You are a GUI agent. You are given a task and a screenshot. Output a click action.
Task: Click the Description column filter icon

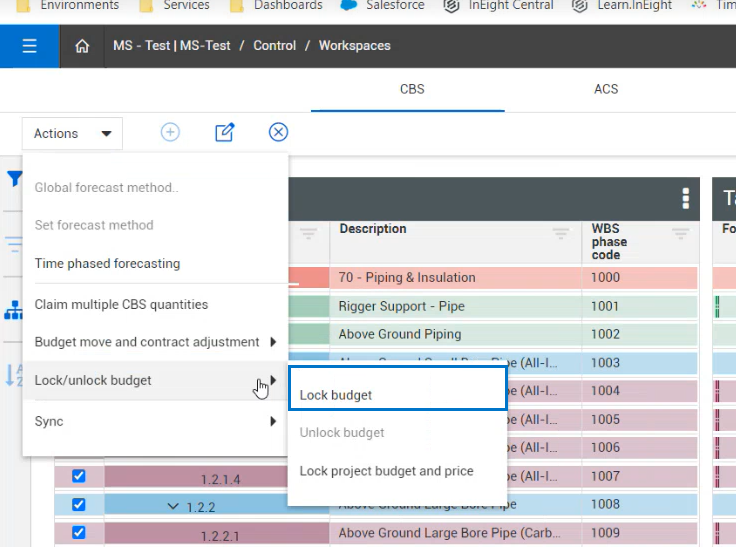point(561,233)
